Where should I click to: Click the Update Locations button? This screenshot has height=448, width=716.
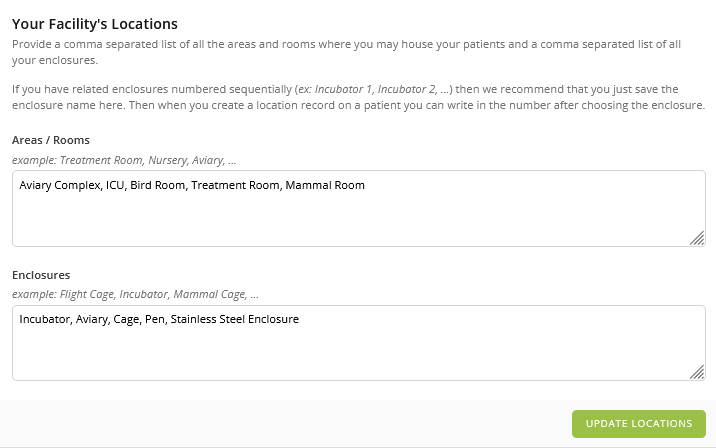coord(638,423)
